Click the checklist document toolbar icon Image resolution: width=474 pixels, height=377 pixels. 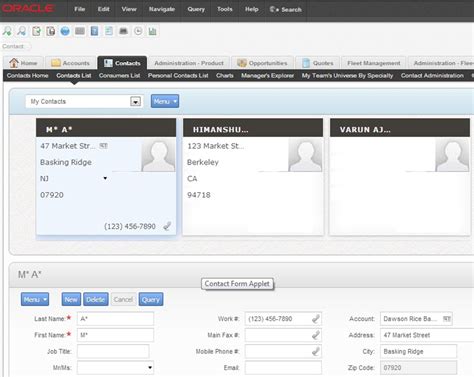point(109,31)
